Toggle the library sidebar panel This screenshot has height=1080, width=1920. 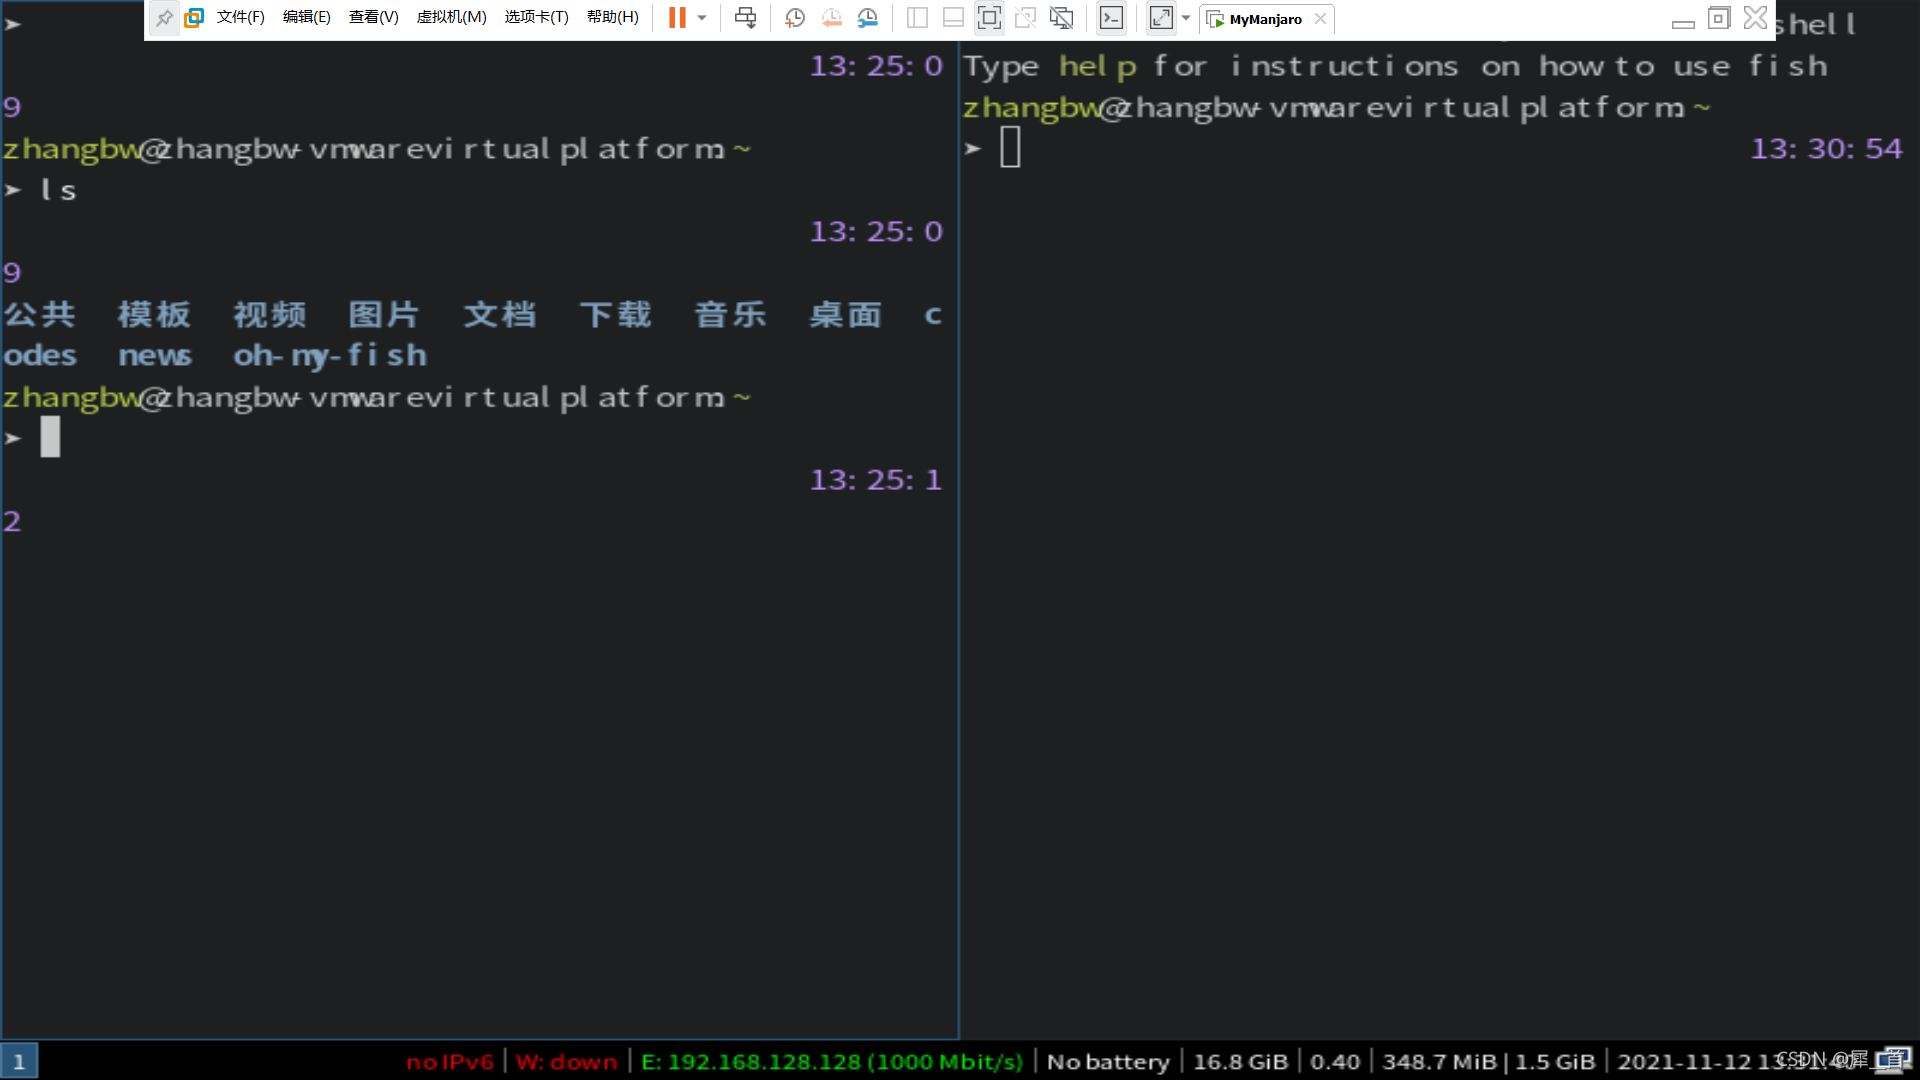click(x=917, y=18)
